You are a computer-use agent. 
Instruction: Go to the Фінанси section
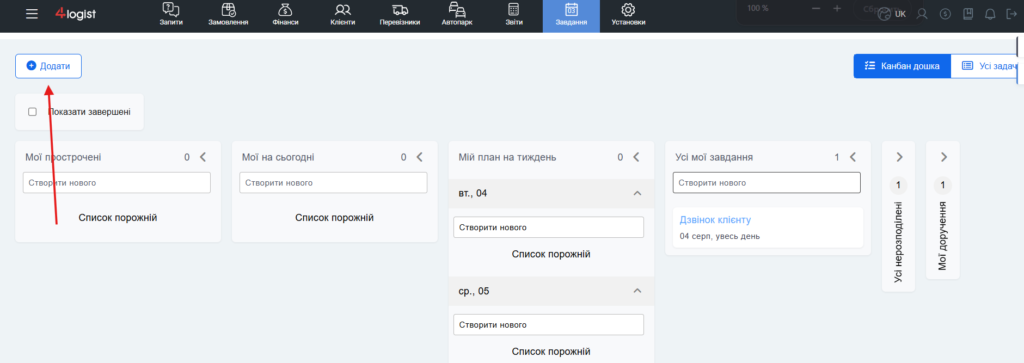285,14
